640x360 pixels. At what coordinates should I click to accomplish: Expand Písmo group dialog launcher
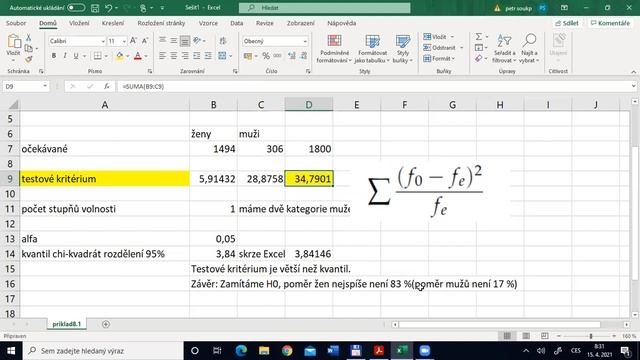(150, 71)
